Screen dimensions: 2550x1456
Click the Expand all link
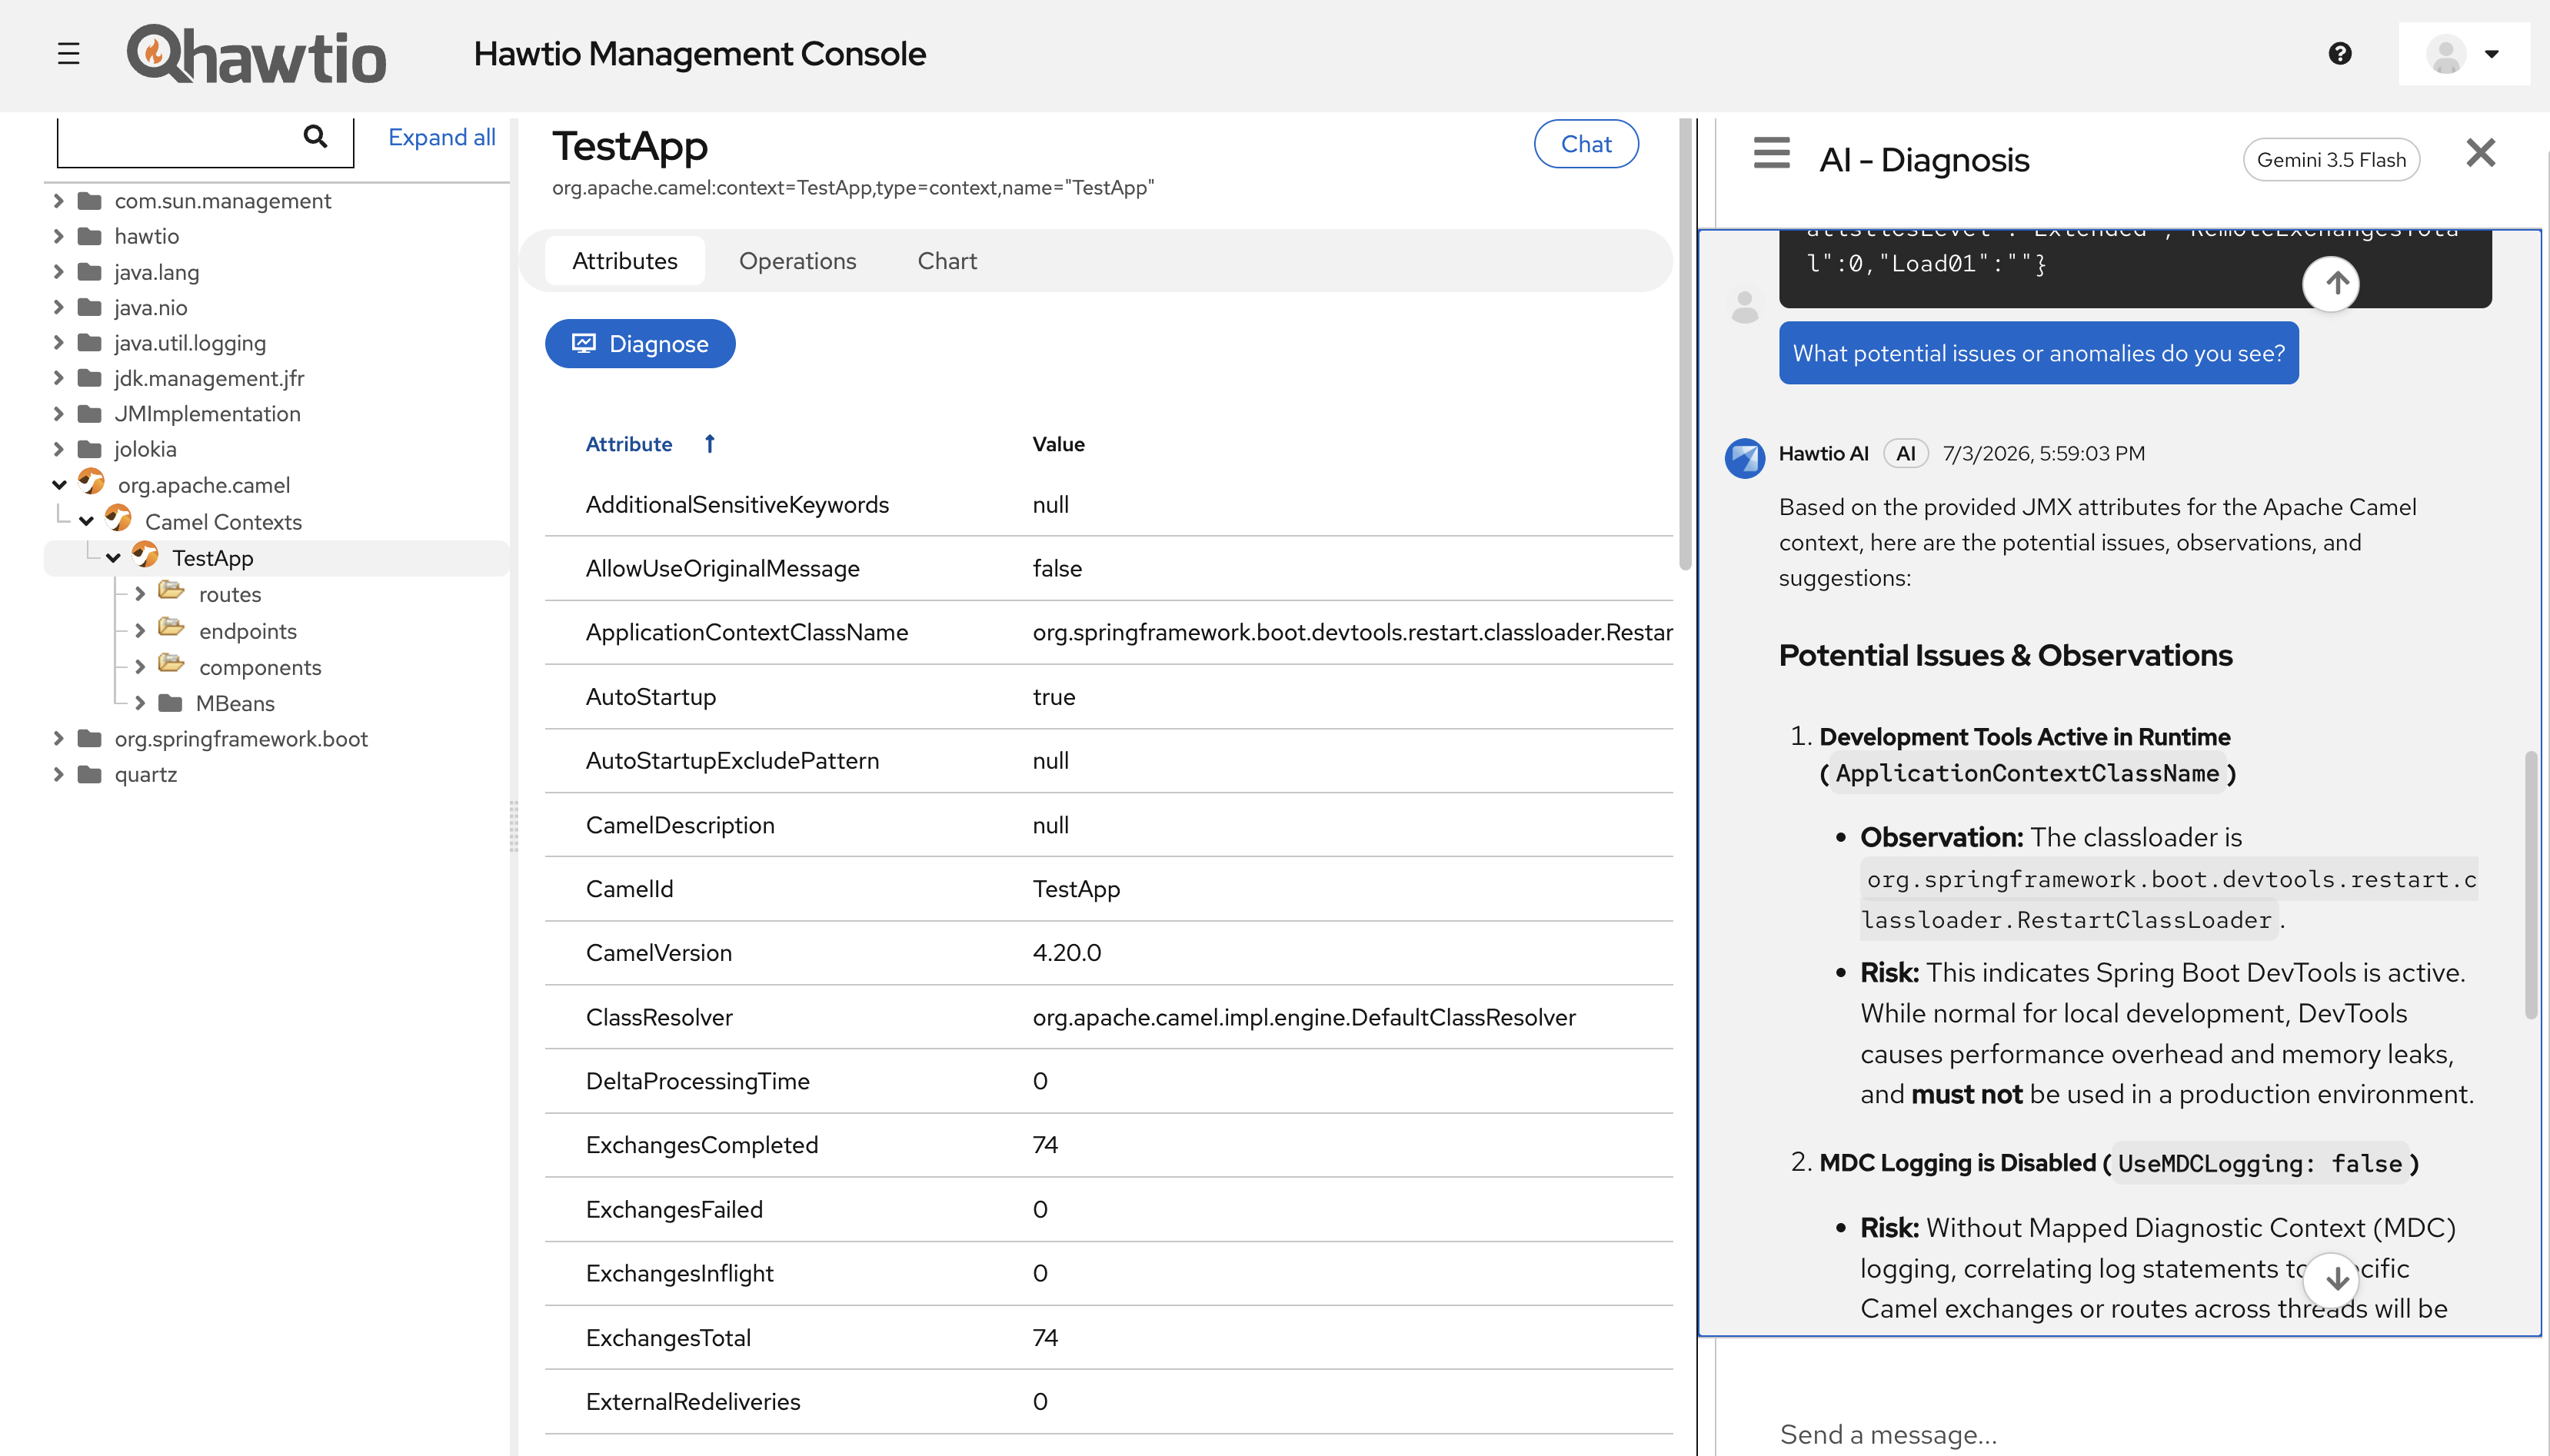tap(441, 137)
